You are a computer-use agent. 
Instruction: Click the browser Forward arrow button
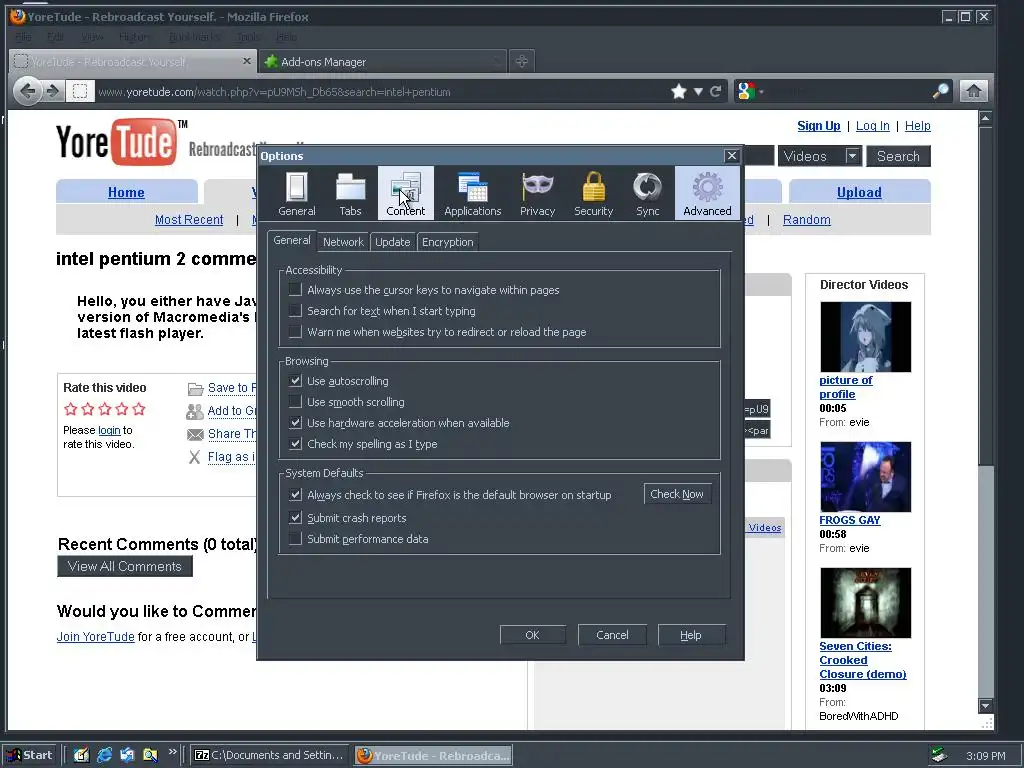53,91
